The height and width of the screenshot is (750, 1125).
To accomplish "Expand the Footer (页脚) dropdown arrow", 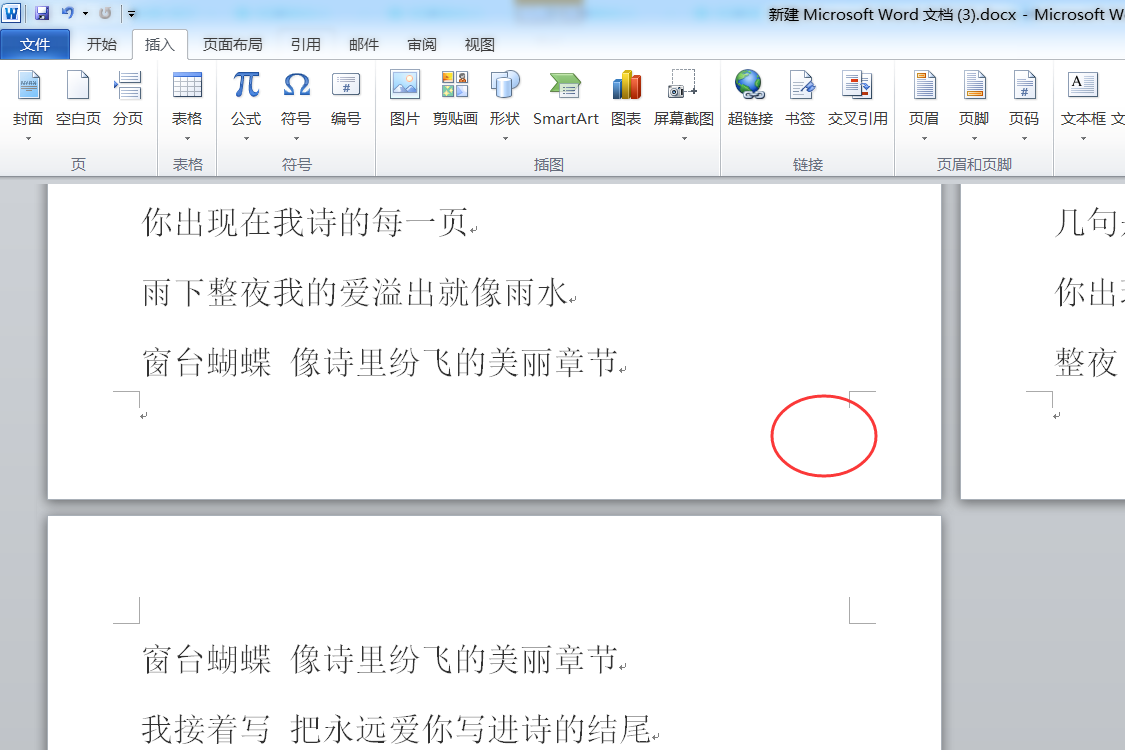I will point(974,138).
